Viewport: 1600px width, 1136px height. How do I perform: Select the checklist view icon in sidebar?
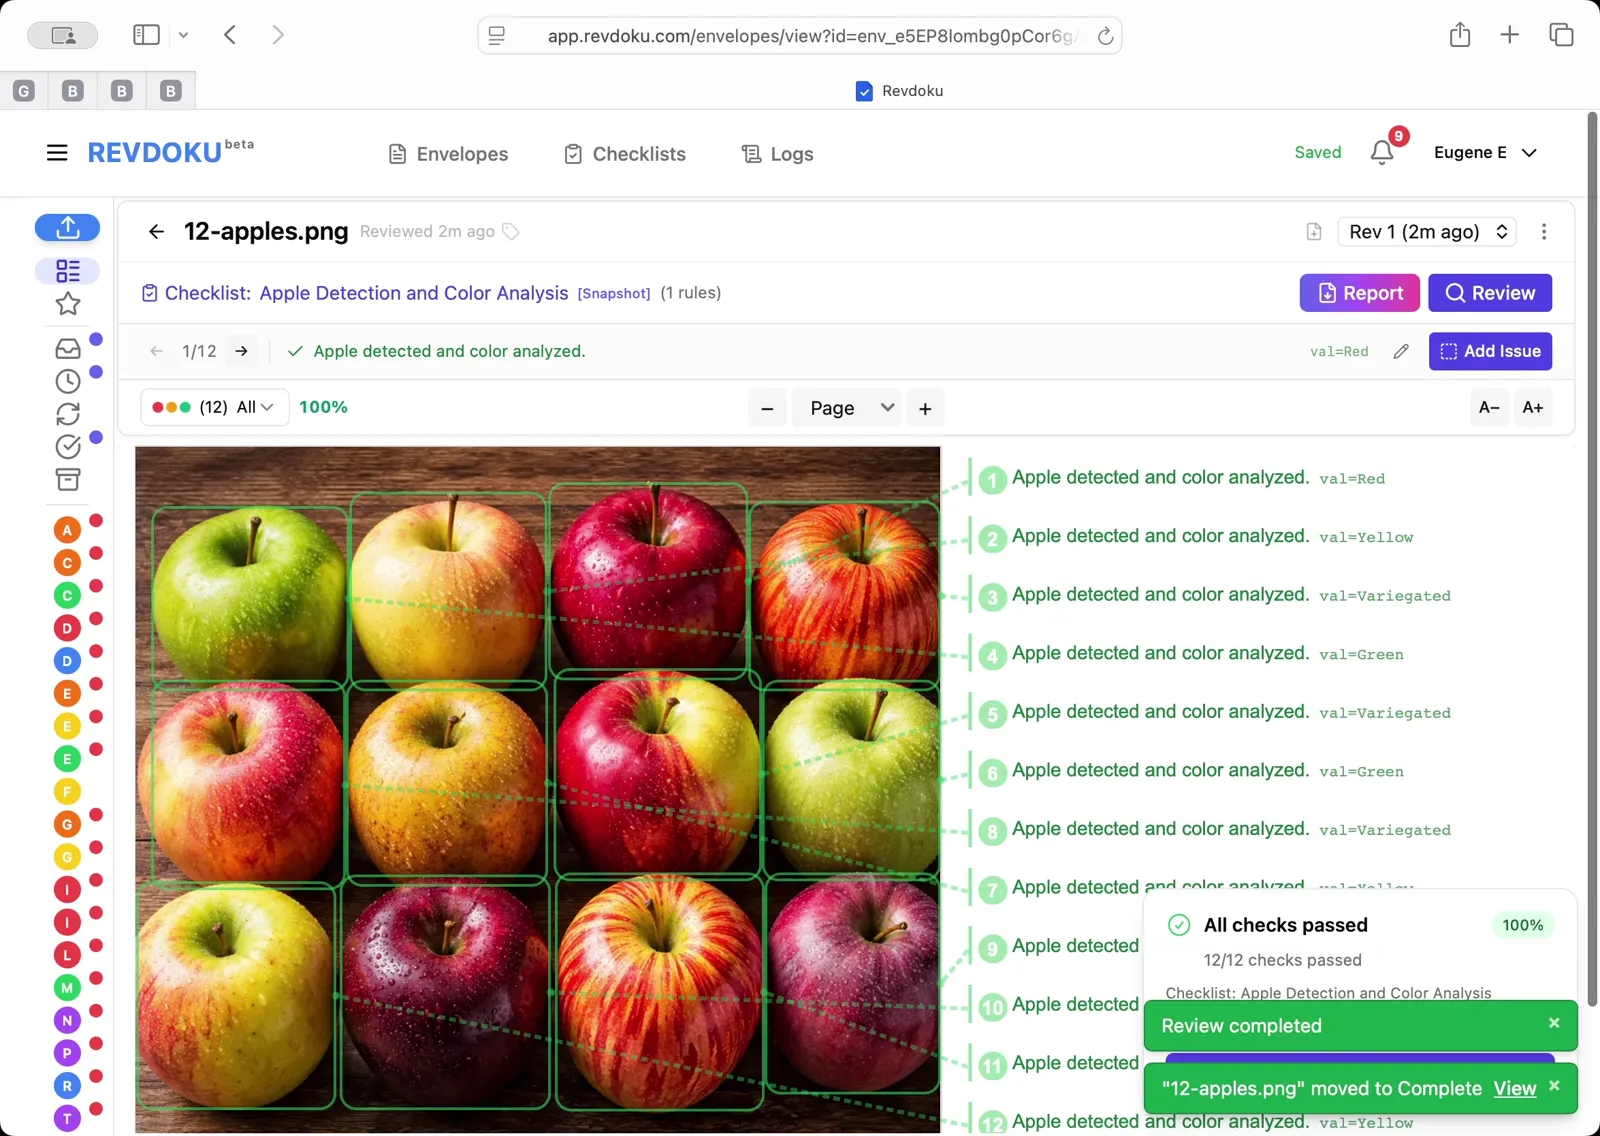(x=67, y=270)
